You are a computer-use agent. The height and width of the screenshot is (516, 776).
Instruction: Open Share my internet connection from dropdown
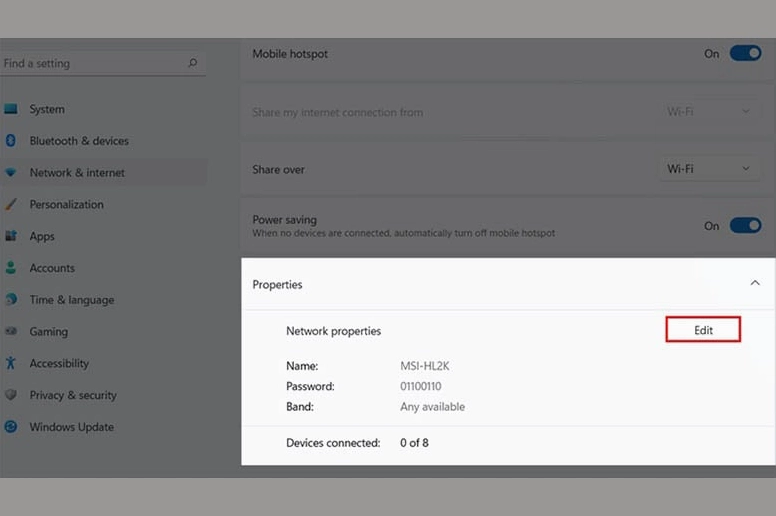coord(709,112)
